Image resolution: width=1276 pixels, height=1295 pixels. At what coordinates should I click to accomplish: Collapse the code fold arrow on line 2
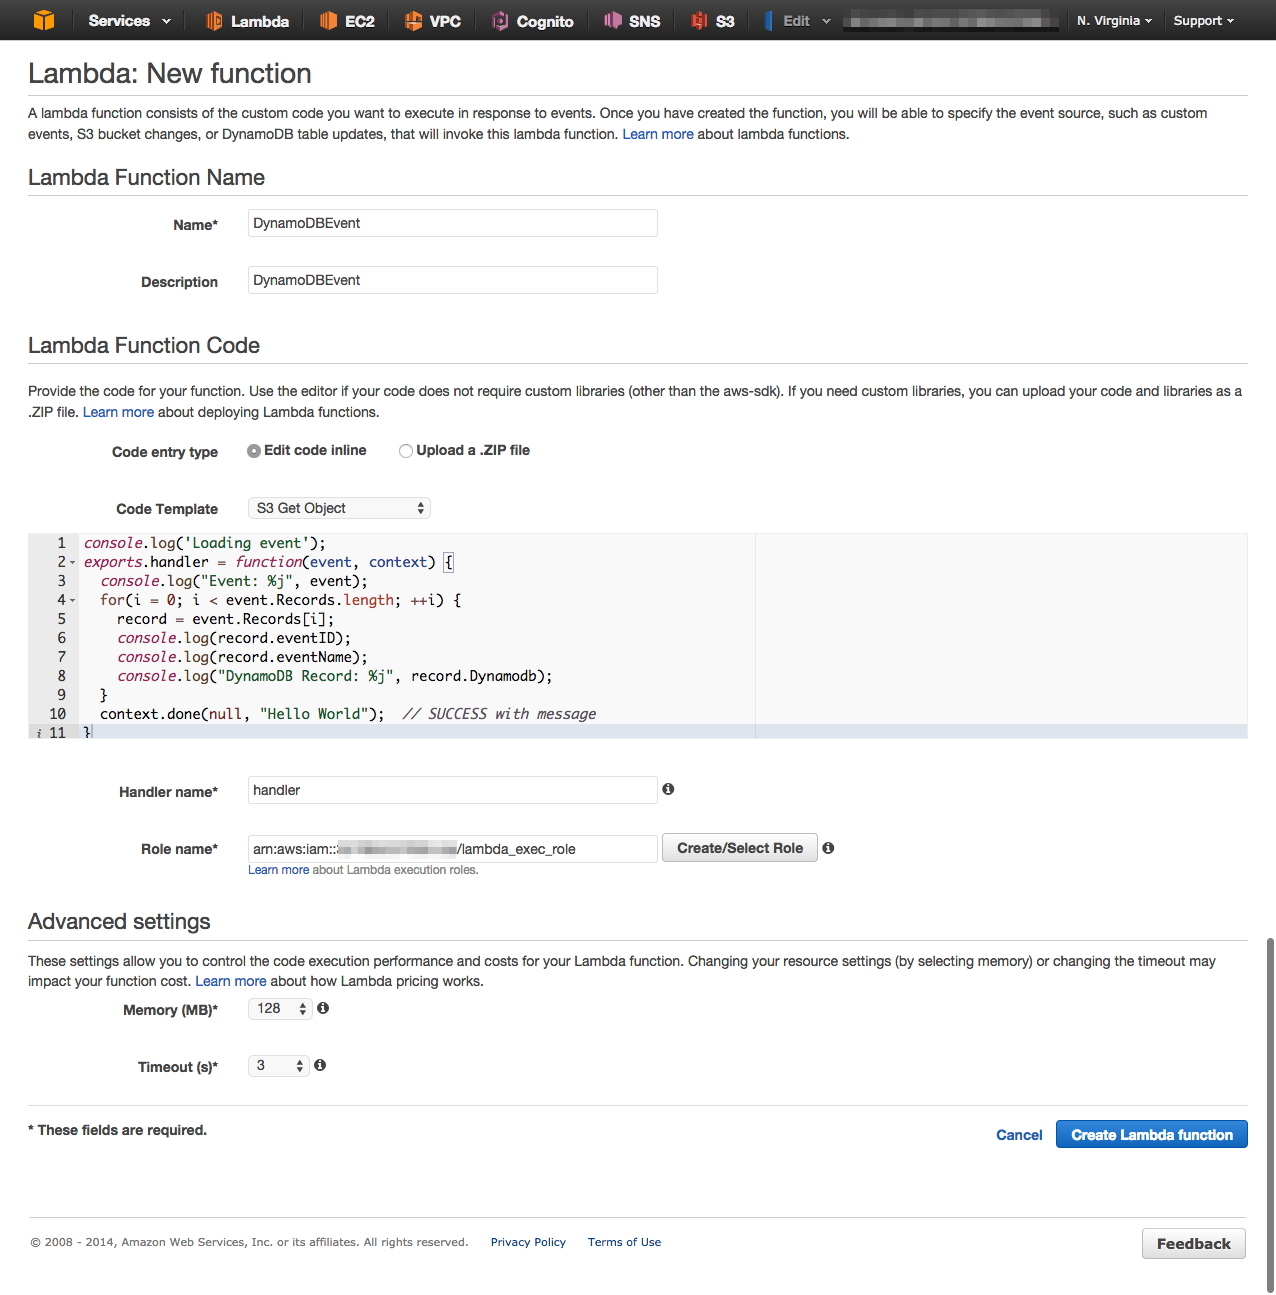click(x=73, y=563)
